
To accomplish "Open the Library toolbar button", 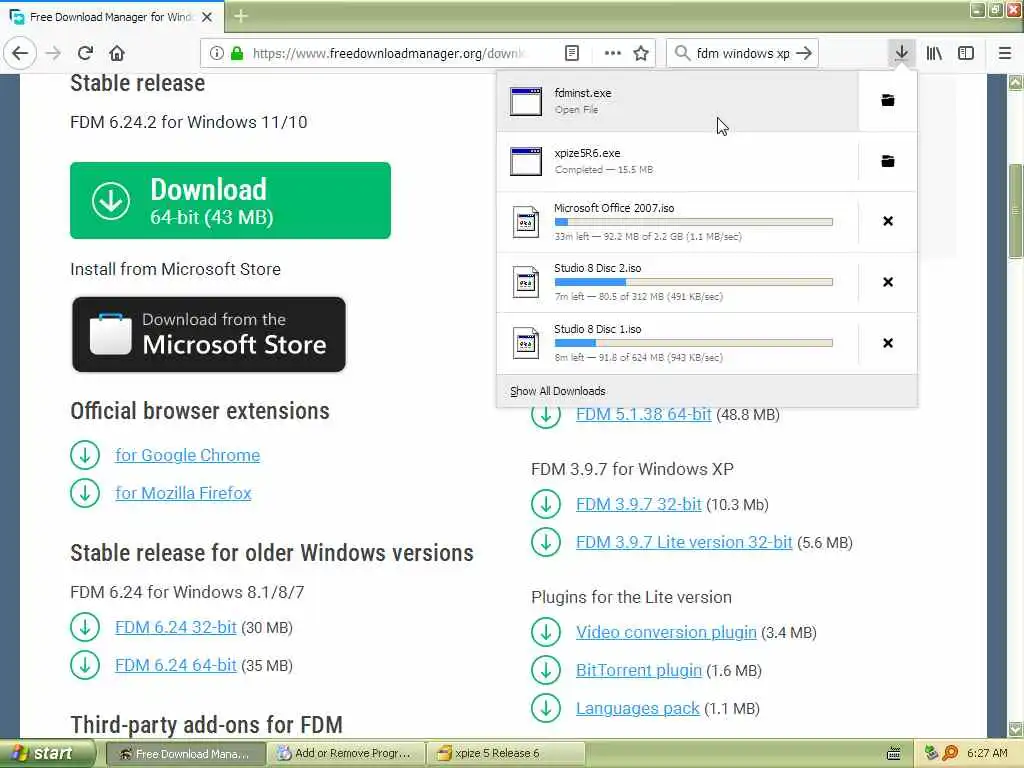I will (x=934, y=53).
